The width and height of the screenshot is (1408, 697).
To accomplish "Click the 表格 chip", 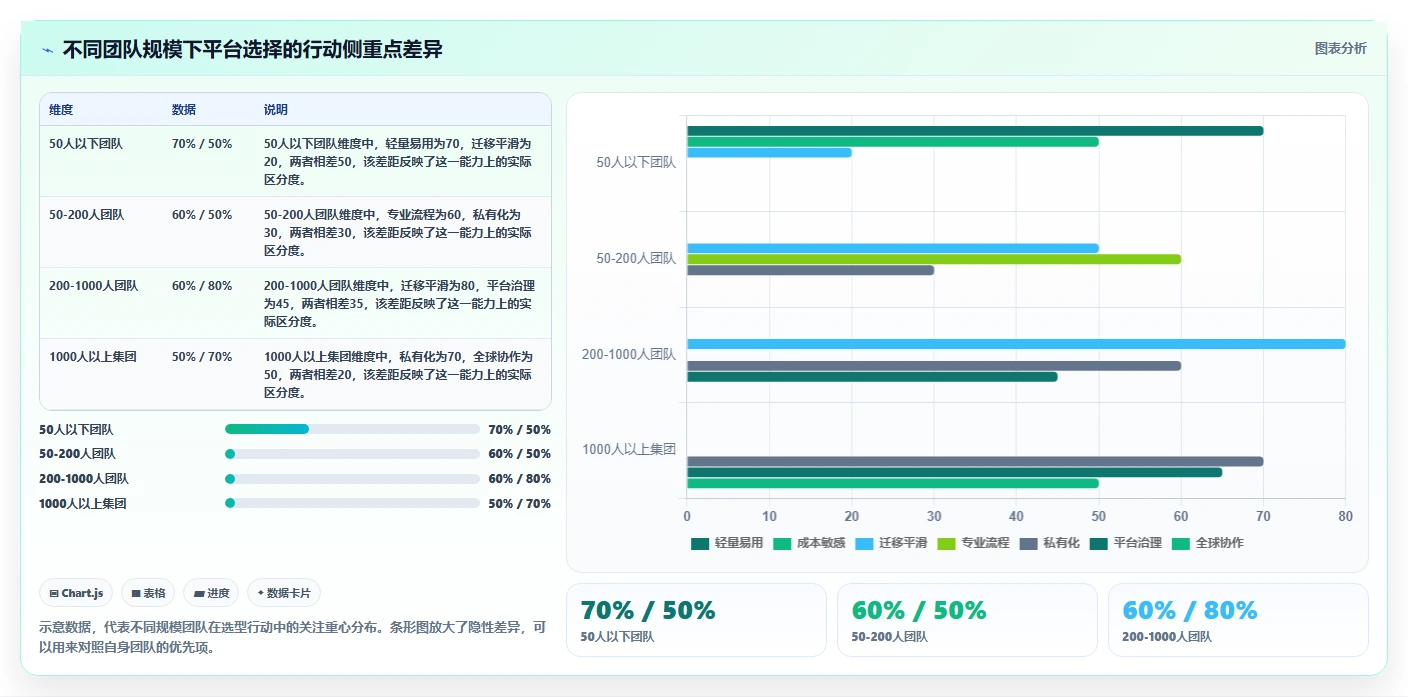I will click(148, 593).
